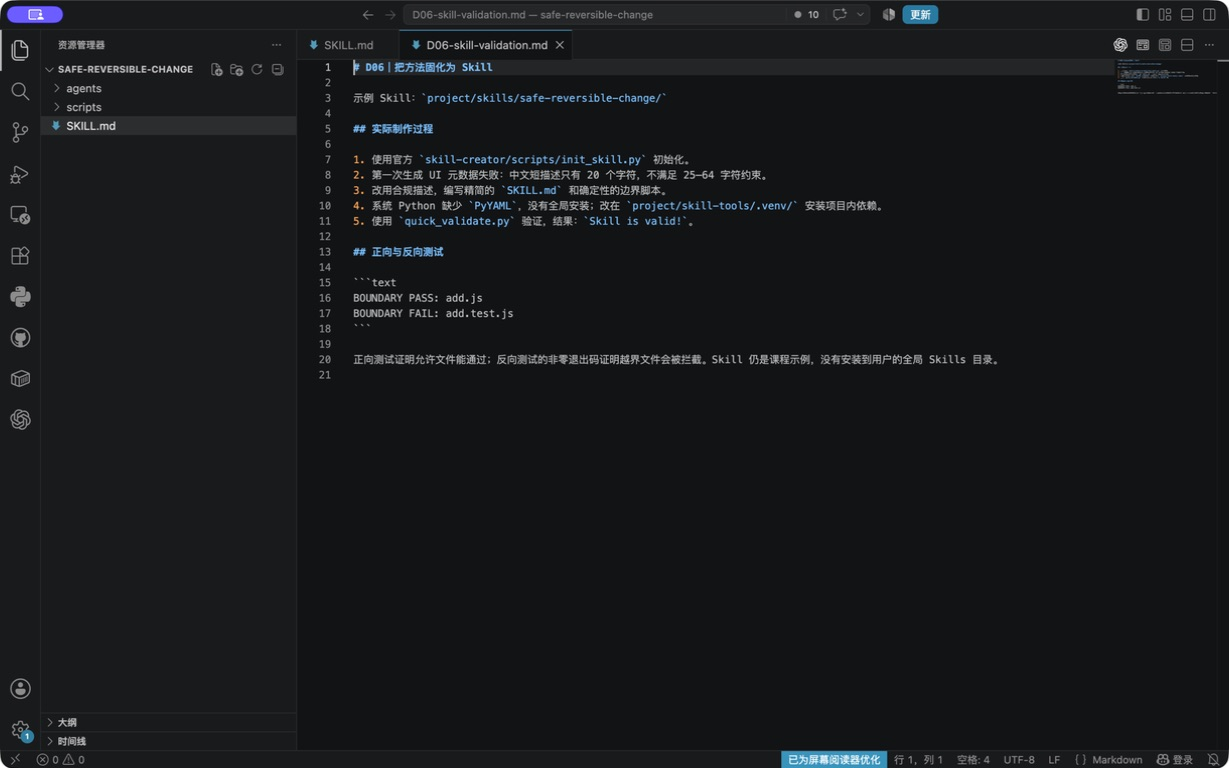Change end of line sequence LF

[x=1054, y=760]
